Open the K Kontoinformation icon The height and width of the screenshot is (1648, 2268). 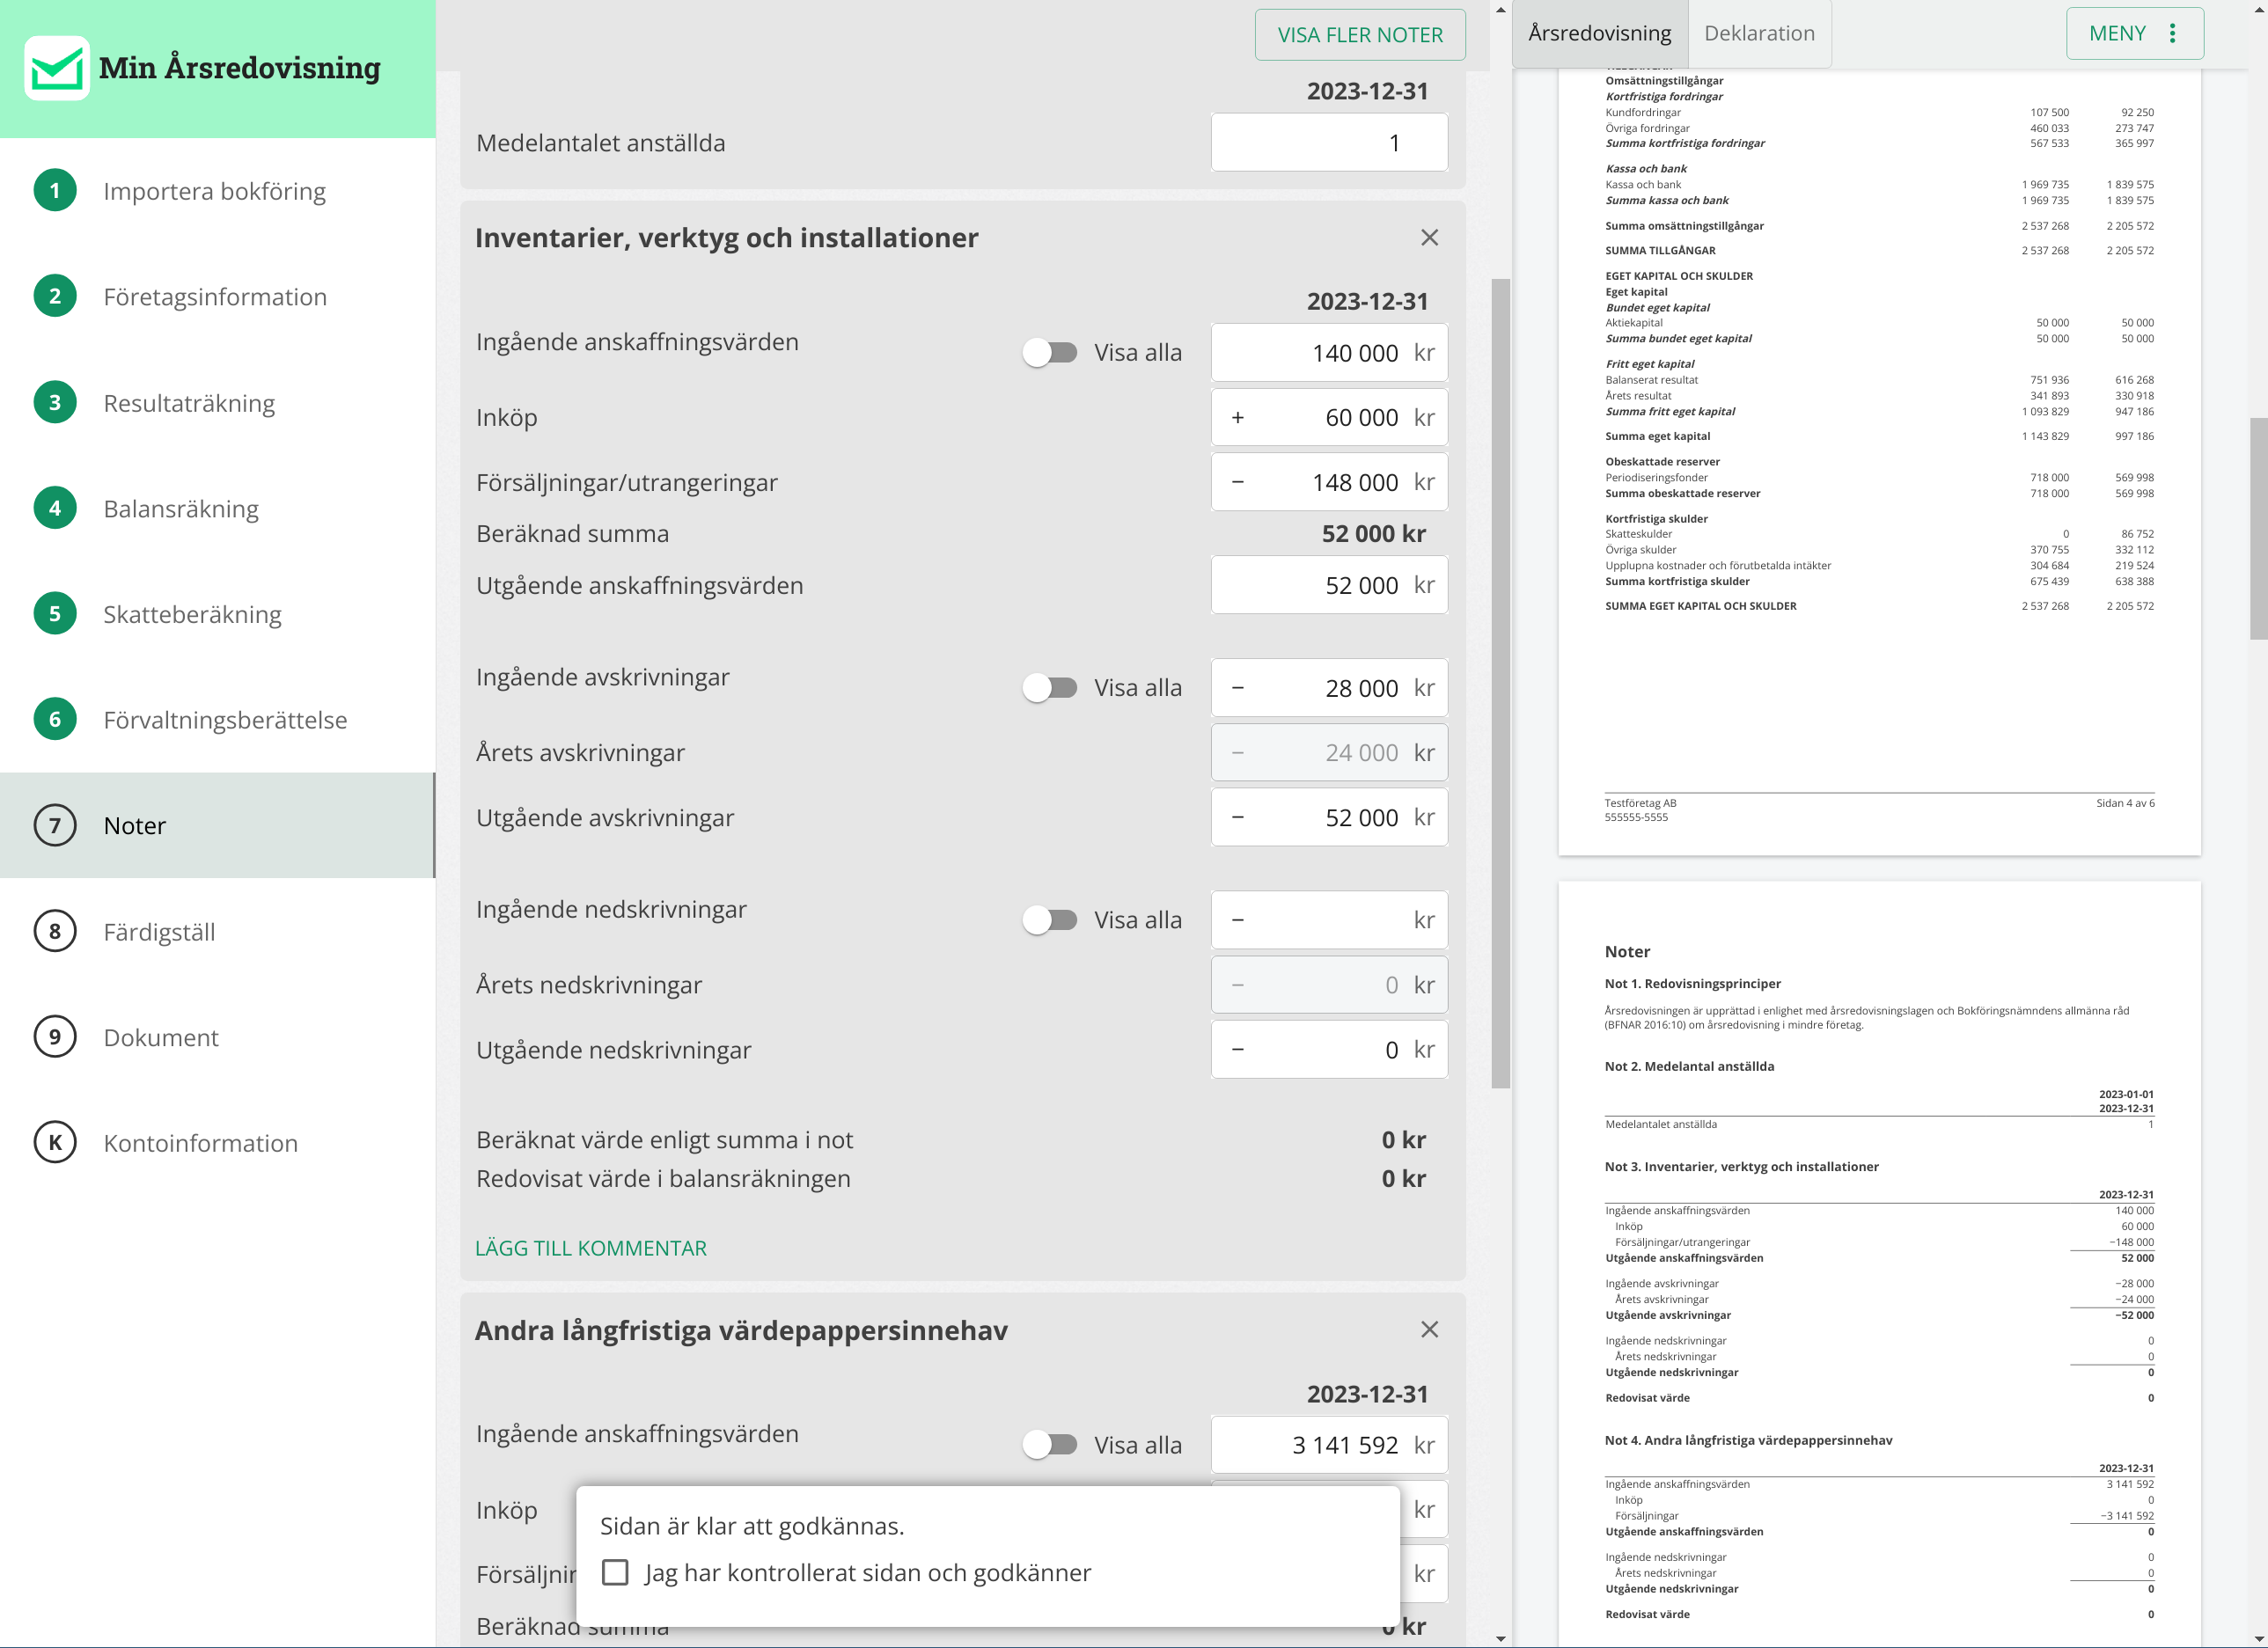pyautogui.click(x=55, y=1142)
